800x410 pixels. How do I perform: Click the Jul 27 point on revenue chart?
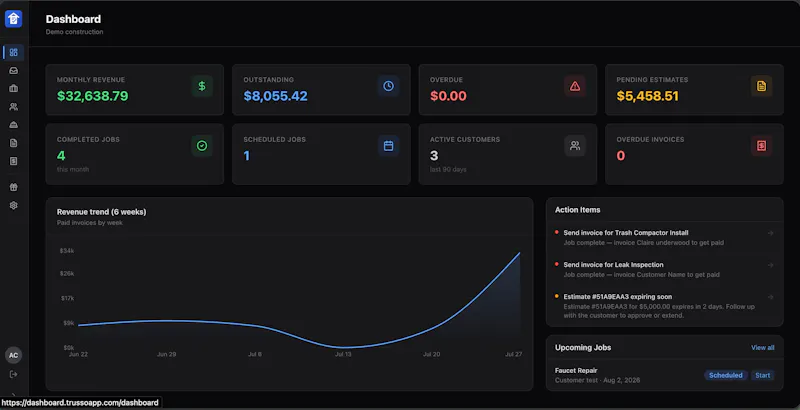pyautogui.click(x=520, y=252)
